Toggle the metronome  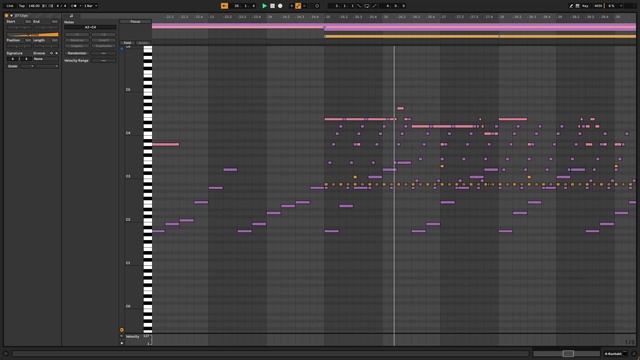(x=74, y=6)
